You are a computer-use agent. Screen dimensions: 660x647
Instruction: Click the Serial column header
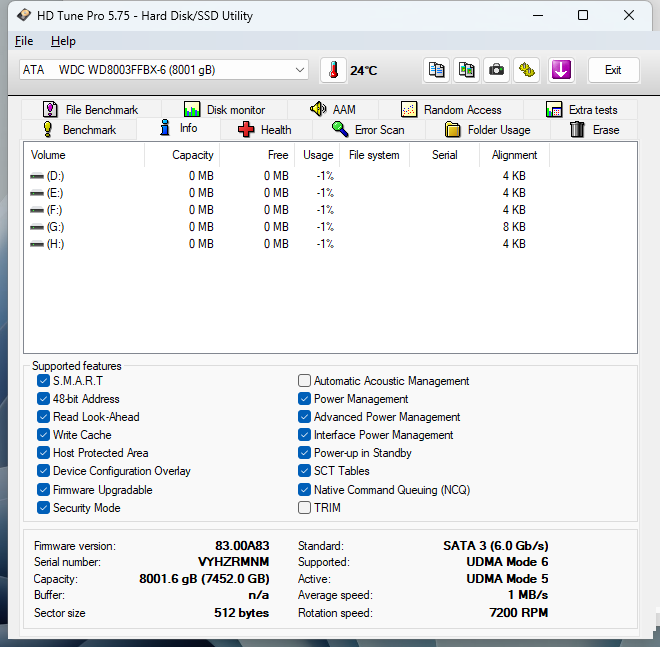pos(444,155)
